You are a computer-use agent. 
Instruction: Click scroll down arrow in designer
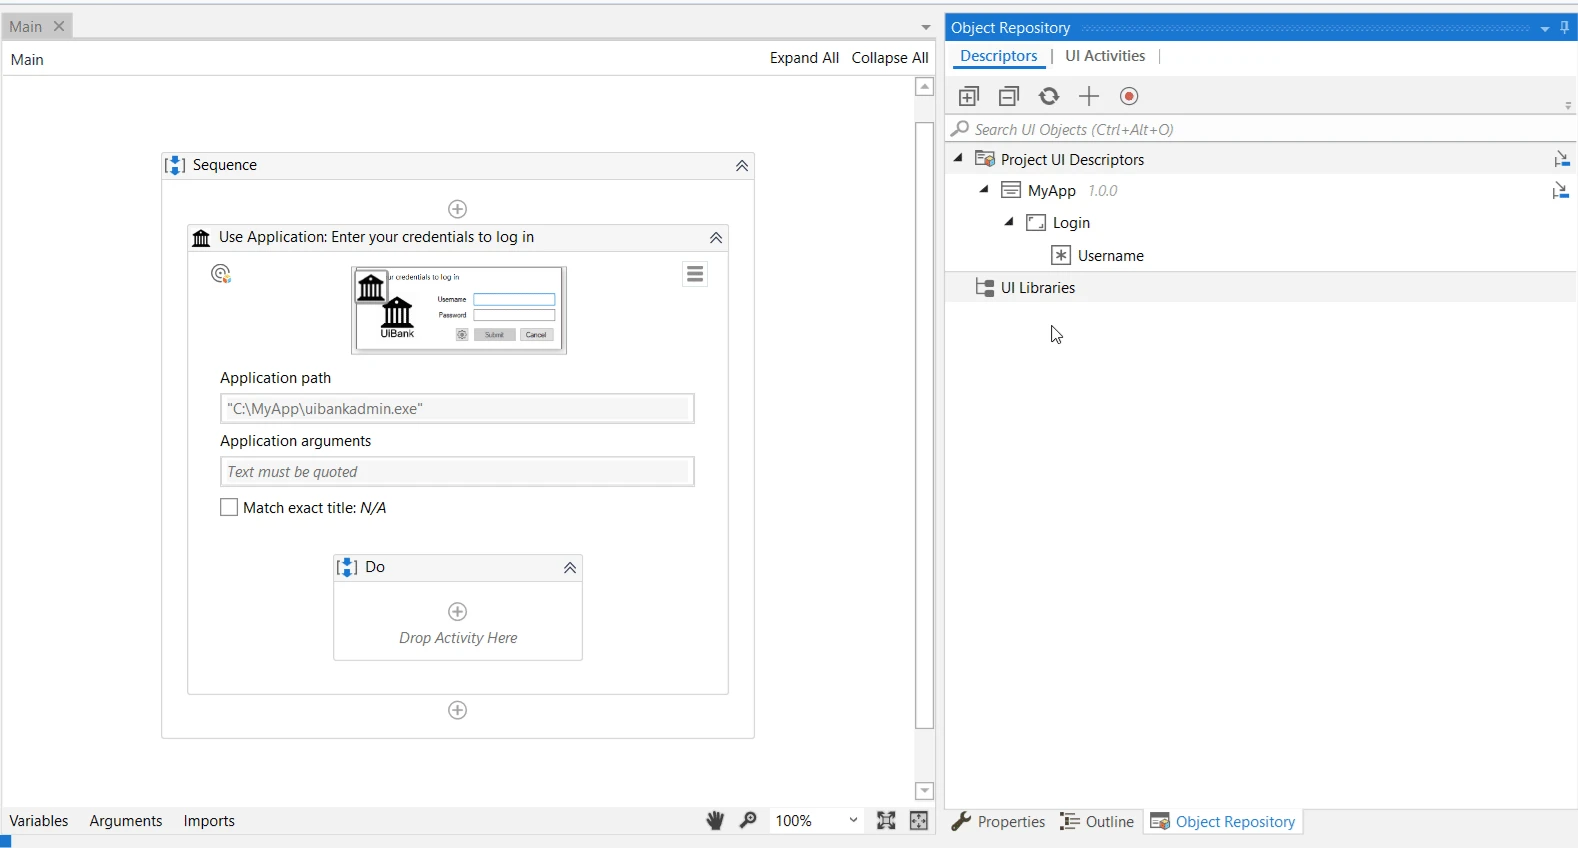point(925,791)
